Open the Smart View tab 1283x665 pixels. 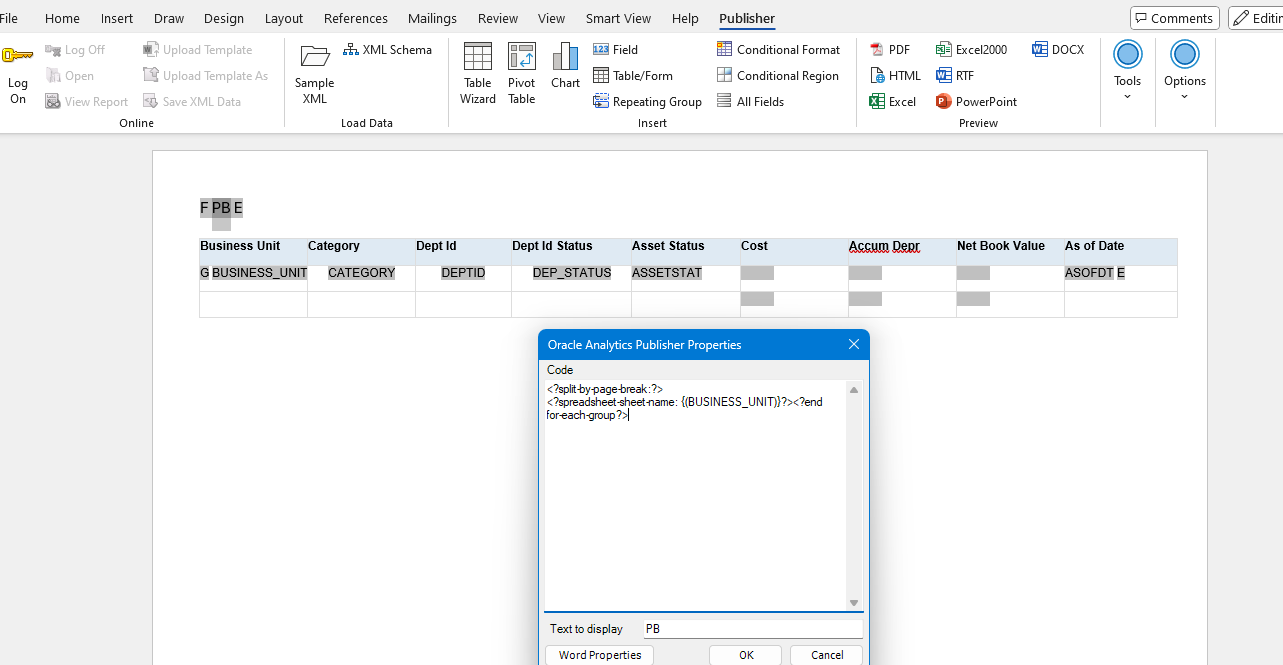click(x=618, y=18)
